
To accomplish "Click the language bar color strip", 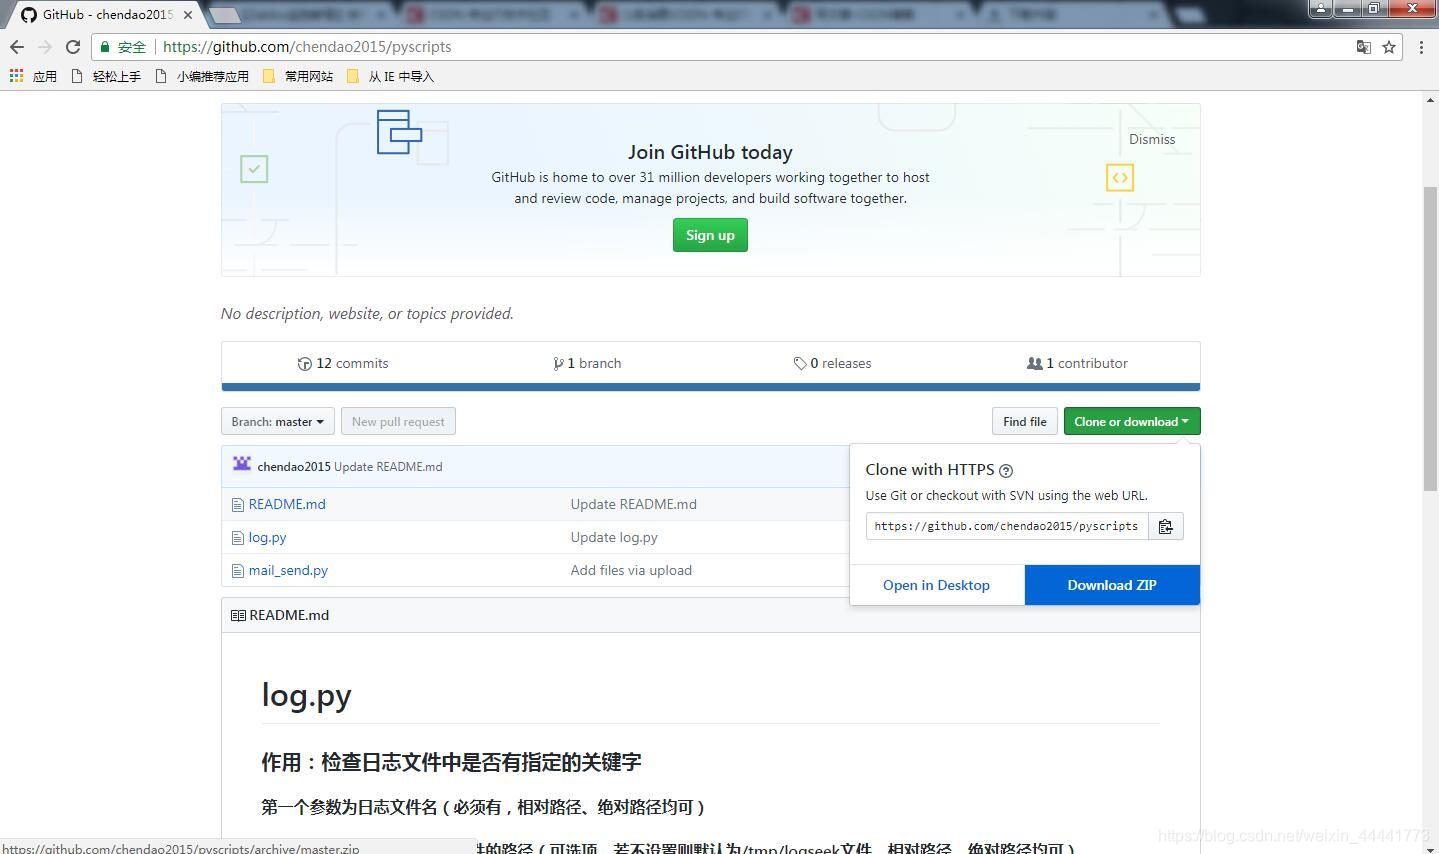I will (710, 387).
